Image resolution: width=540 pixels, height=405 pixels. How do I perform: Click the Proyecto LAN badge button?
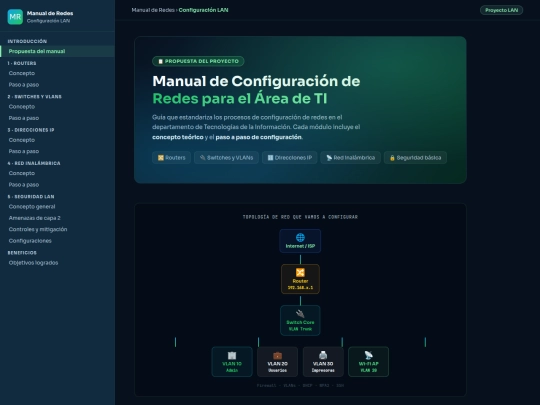pos(501,10)
